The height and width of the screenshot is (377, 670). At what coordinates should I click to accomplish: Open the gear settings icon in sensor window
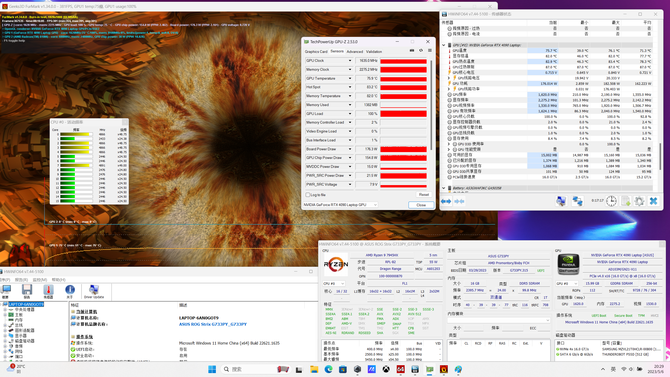coord(639,201)
